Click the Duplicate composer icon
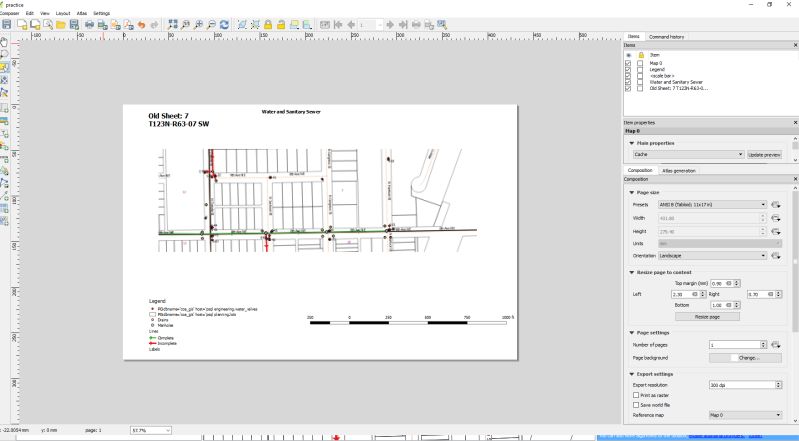Image resolution: width=799 pixels, height=441 pixels. pyautogui.click(x=35, y=24)
